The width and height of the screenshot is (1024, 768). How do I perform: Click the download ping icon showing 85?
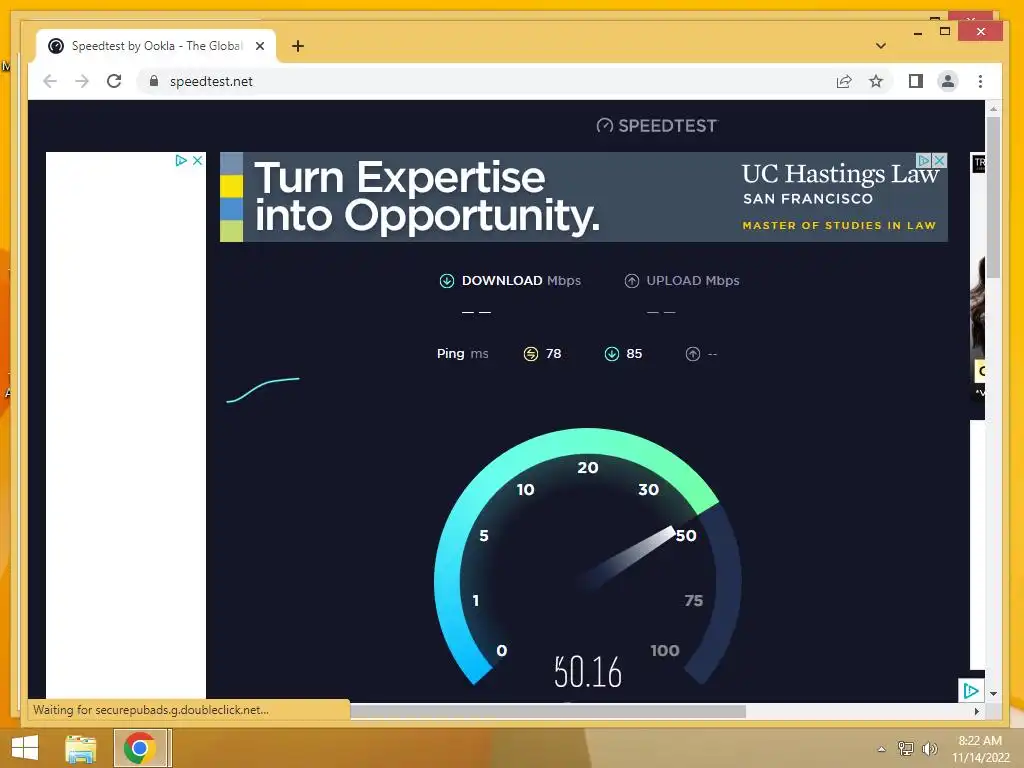click(612, 354)
